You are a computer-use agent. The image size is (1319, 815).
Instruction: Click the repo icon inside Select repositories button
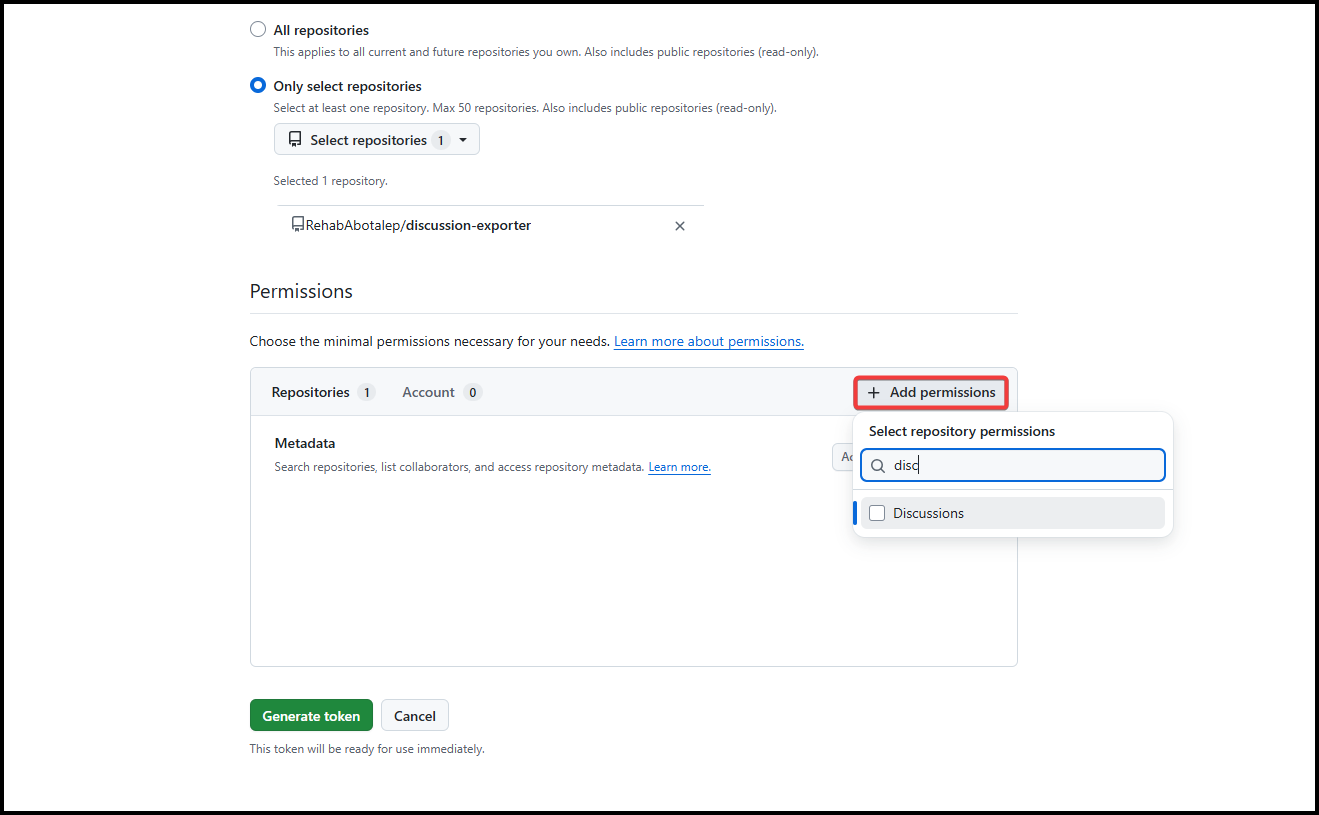[295, 140]
